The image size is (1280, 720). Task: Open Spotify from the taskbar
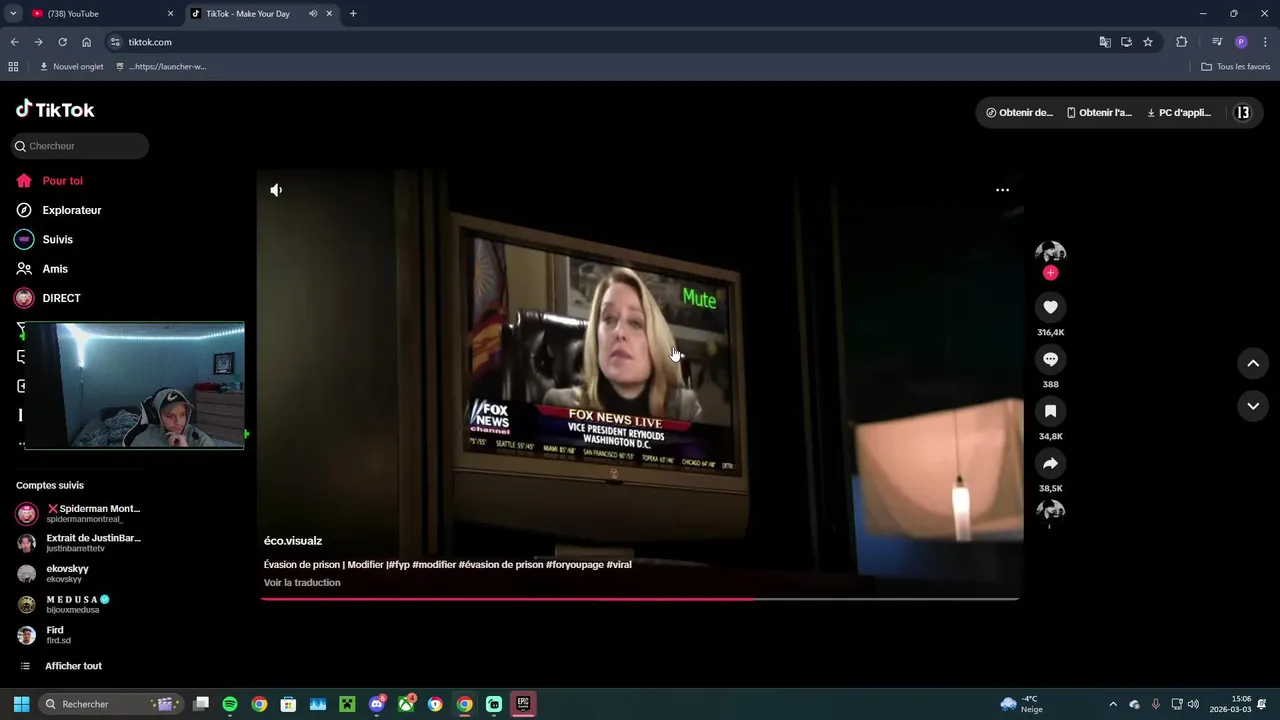tap(230, 704)
